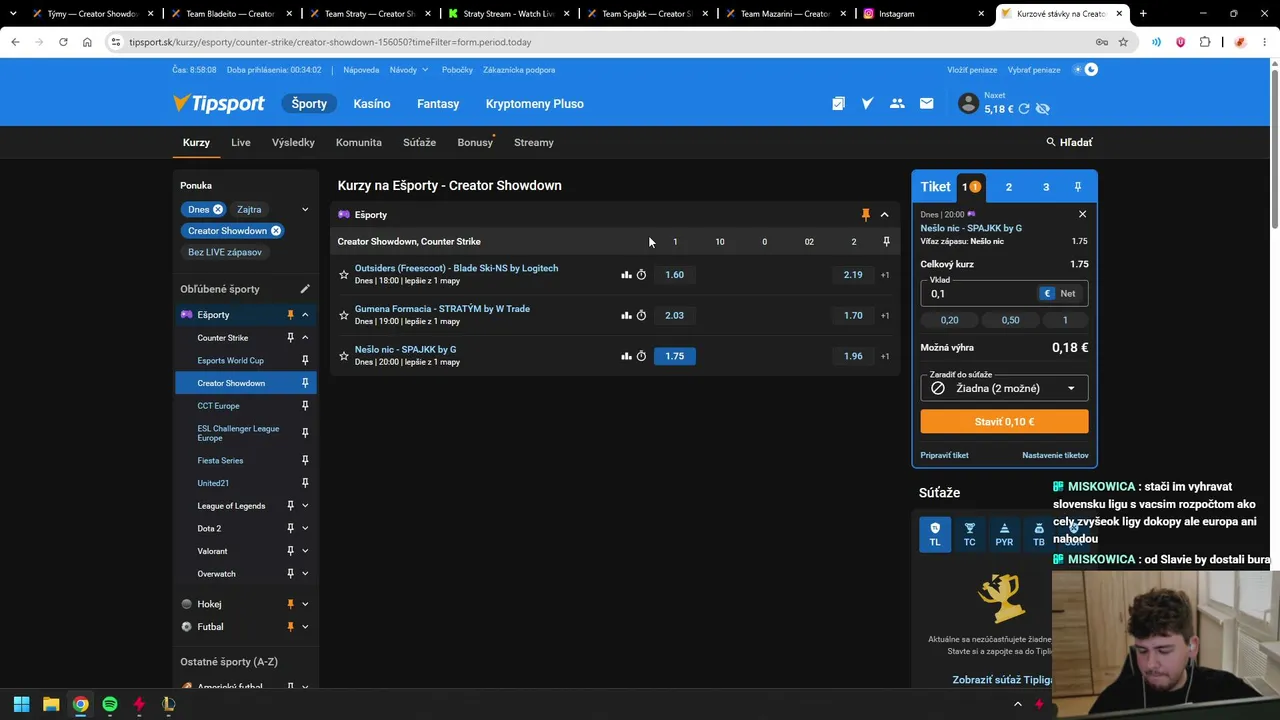
Task: Expand the Valorant leagues
Action: pyautogui.click(x=305, y=551)
